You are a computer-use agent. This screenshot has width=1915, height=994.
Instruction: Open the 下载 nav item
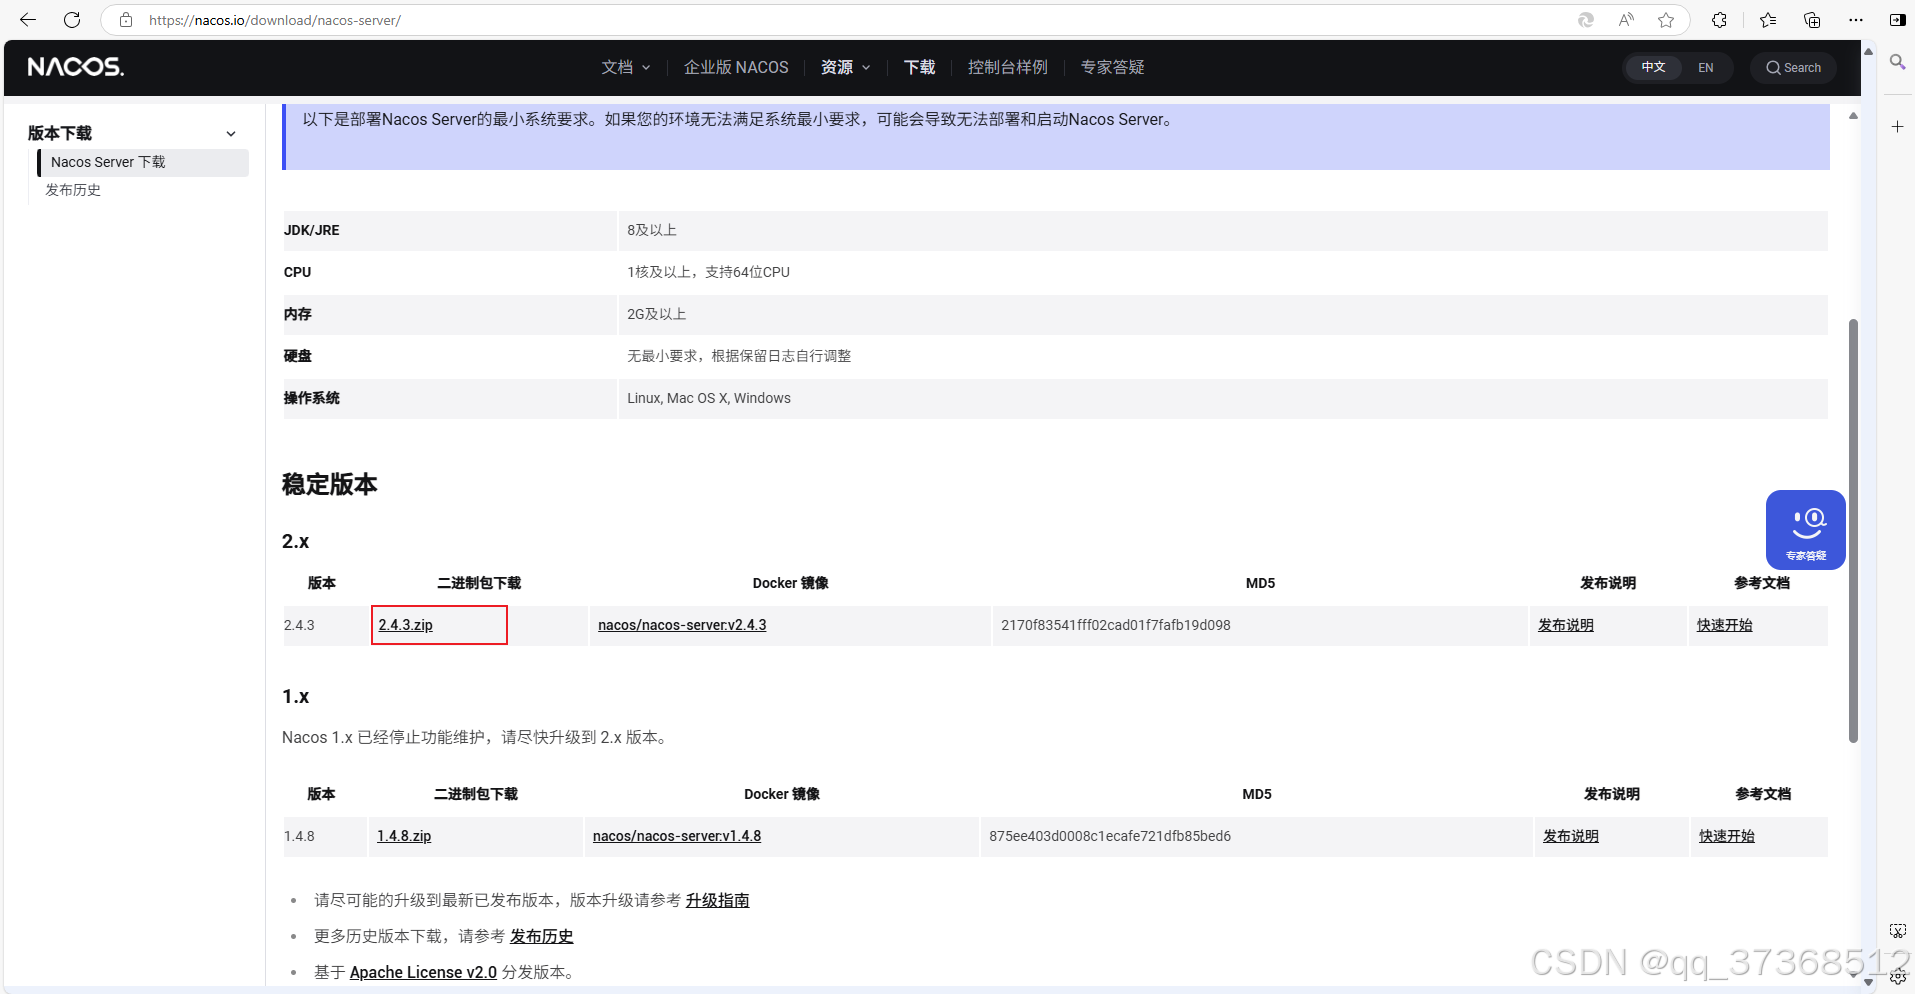pos(919,67)
